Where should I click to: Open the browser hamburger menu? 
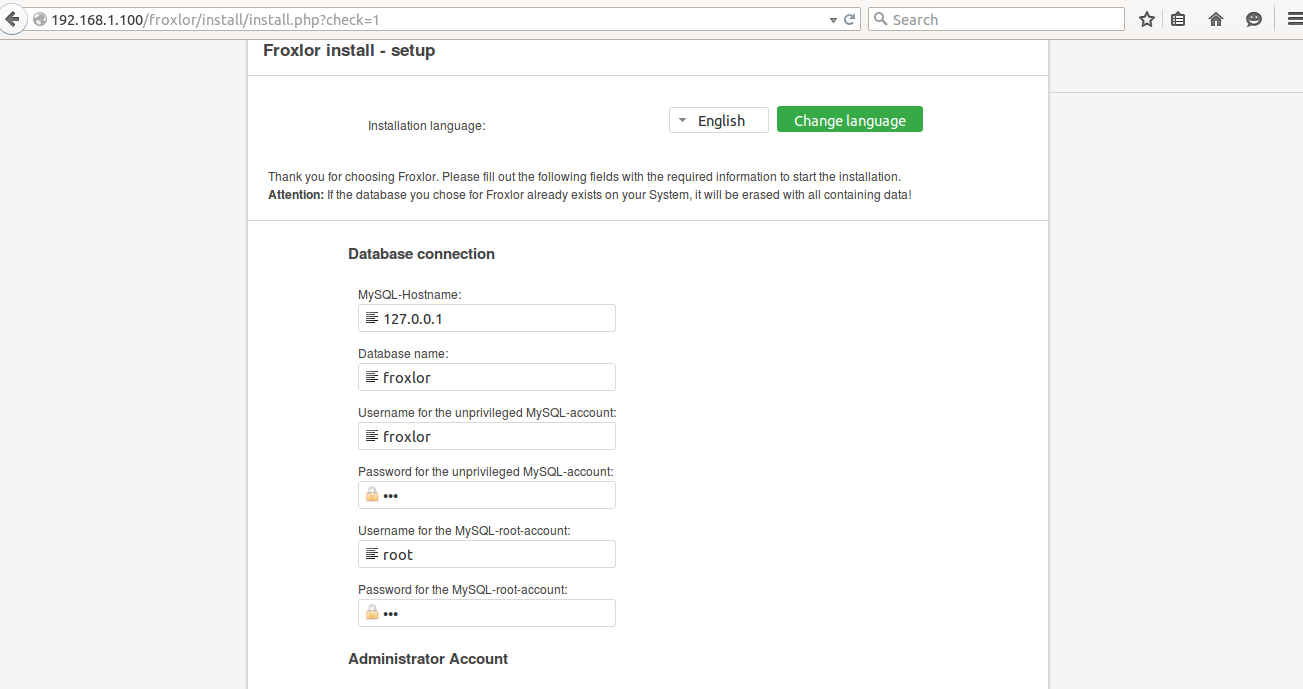tap(1293, 19)
